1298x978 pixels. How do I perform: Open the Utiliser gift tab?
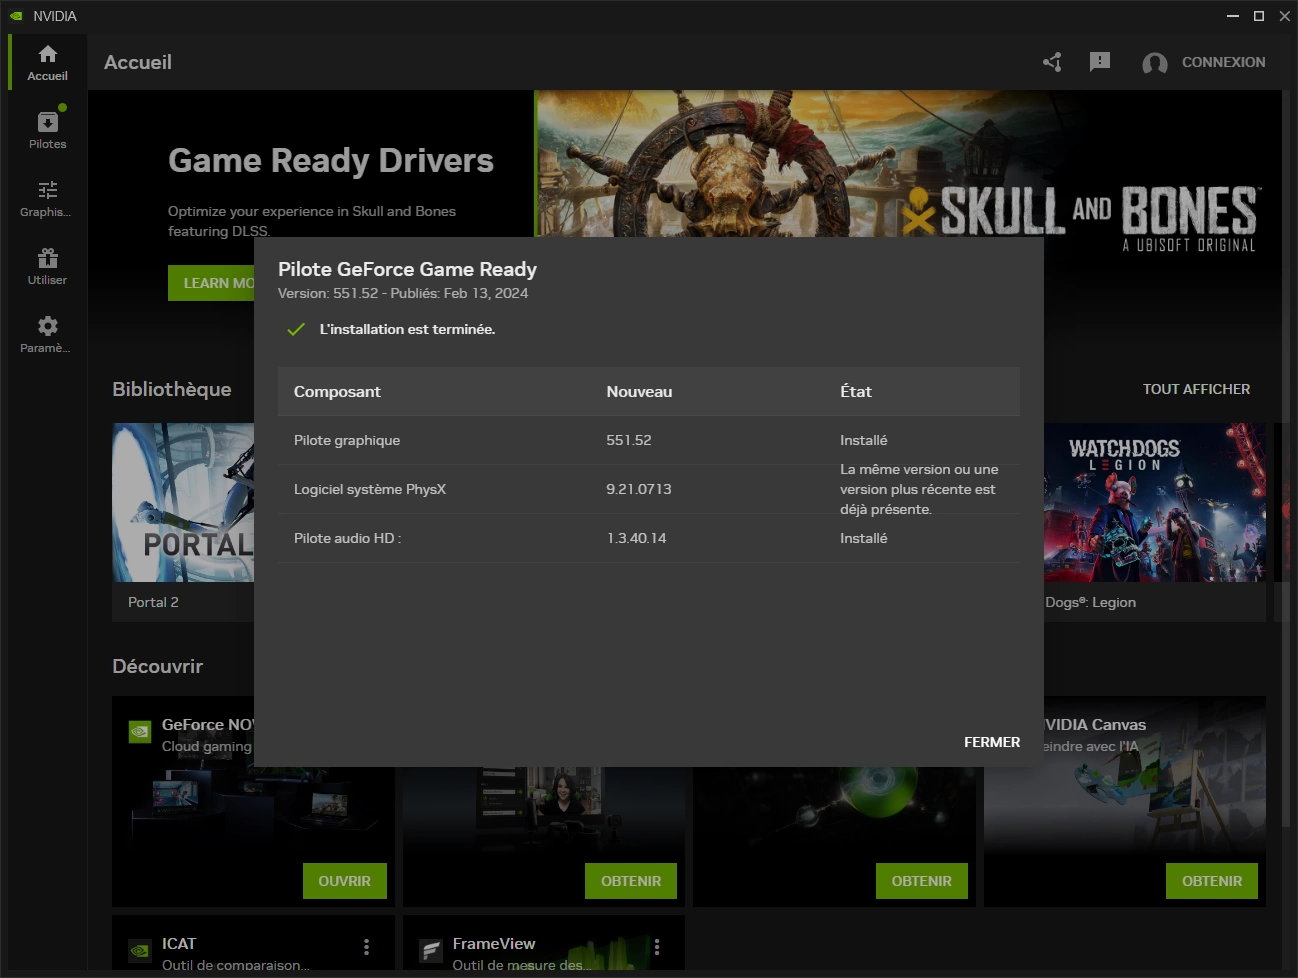(x=47, y=266)
